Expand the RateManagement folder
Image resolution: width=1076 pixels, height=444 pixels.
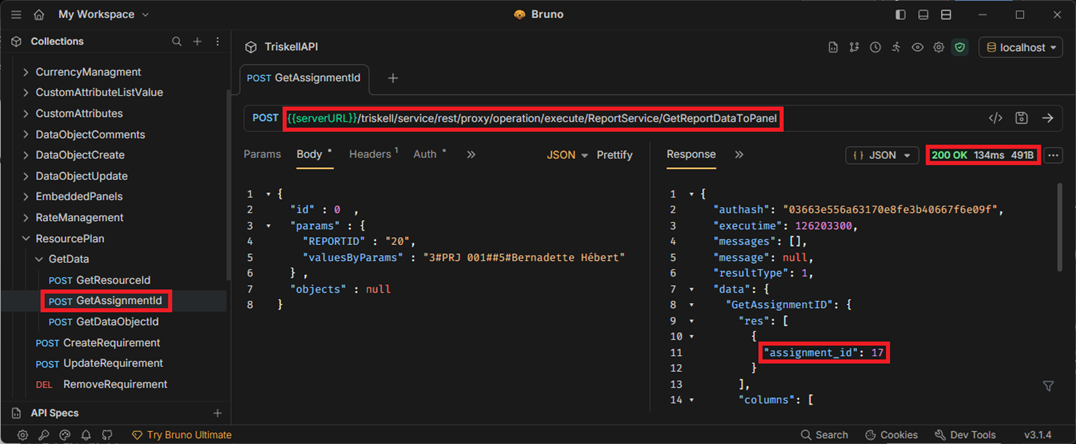79,218
